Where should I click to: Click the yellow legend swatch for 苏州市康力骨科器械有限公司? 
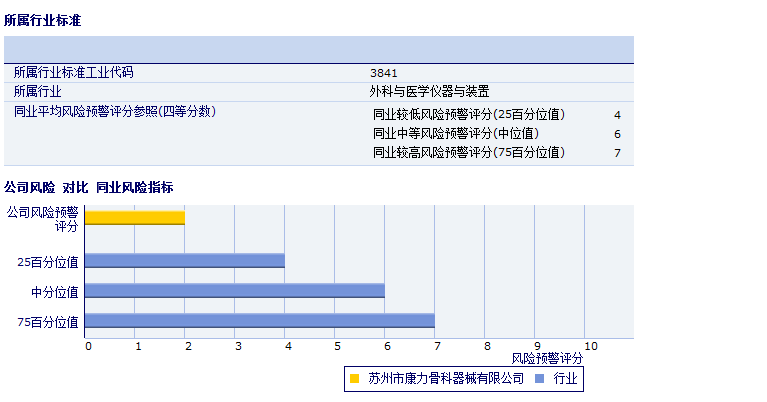354,379
